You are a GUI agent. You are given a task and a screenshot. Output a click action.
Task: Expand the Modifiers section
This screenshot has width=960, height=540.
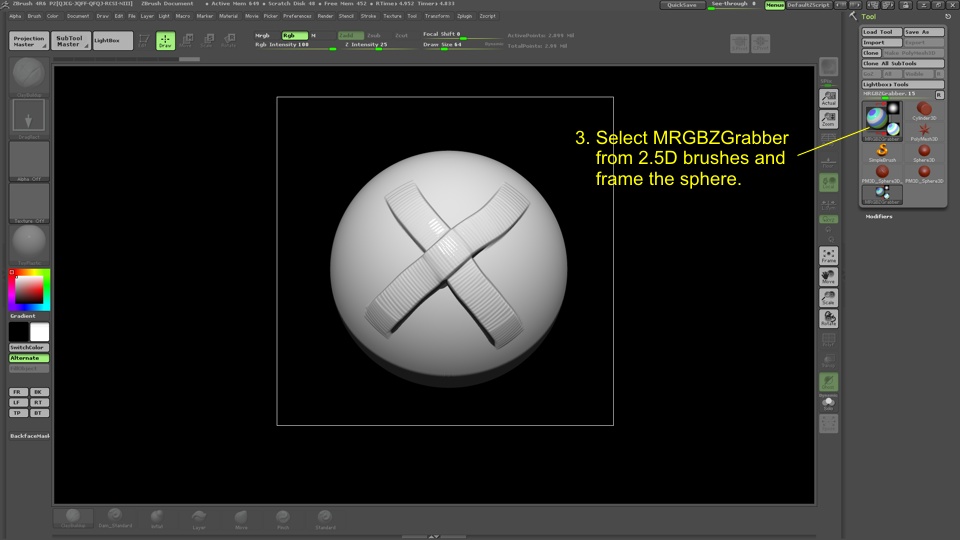point(879,217)
